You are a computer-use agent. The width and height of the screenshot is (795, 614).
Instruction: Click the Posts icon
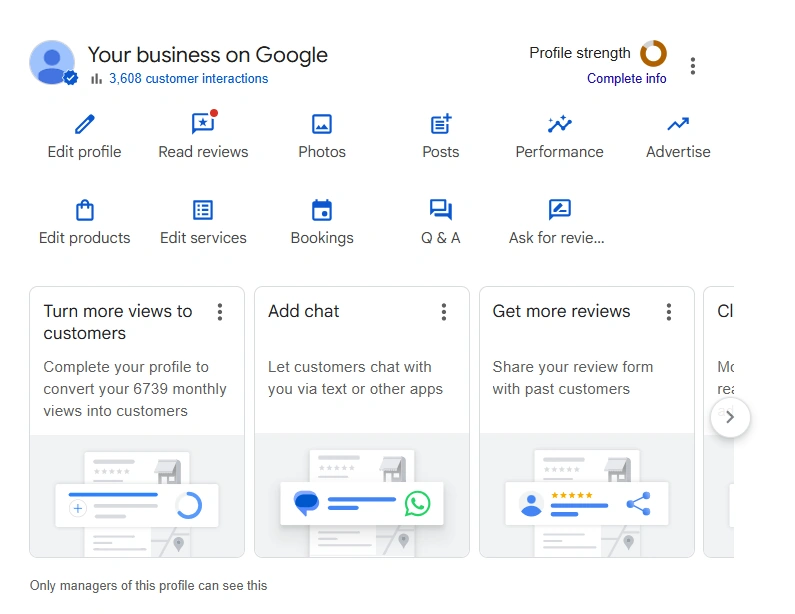tap(441, 124)
